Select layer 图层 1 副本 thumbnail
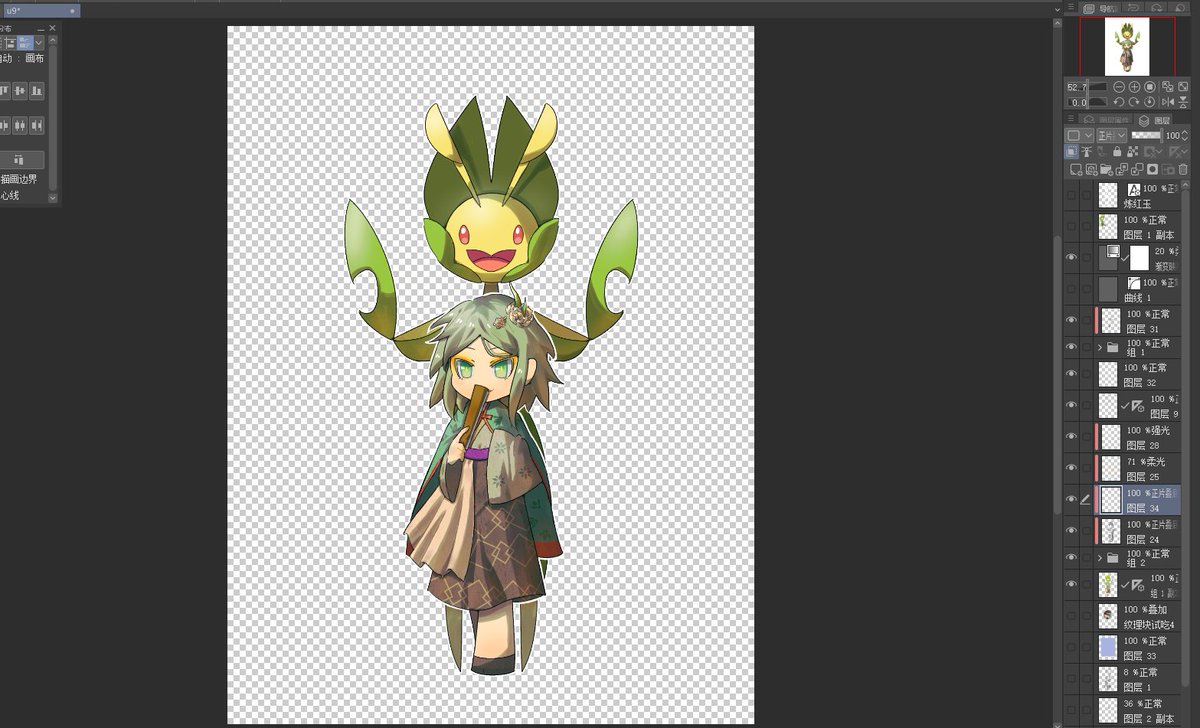Viewport: 1200px width, 728px height. point(1107,226)
